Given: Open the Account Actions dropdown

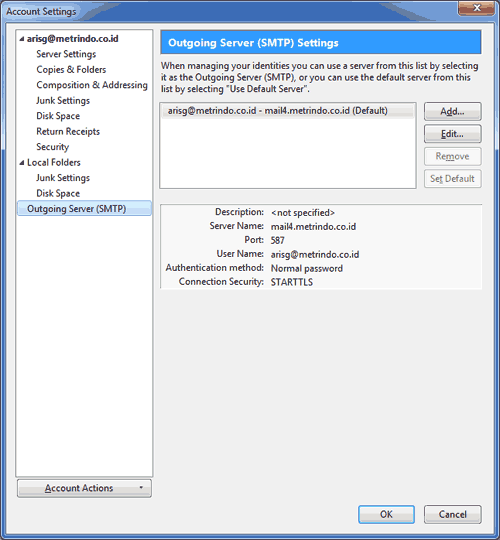Looking at the screenshot, I should click(x=84, y=488).
